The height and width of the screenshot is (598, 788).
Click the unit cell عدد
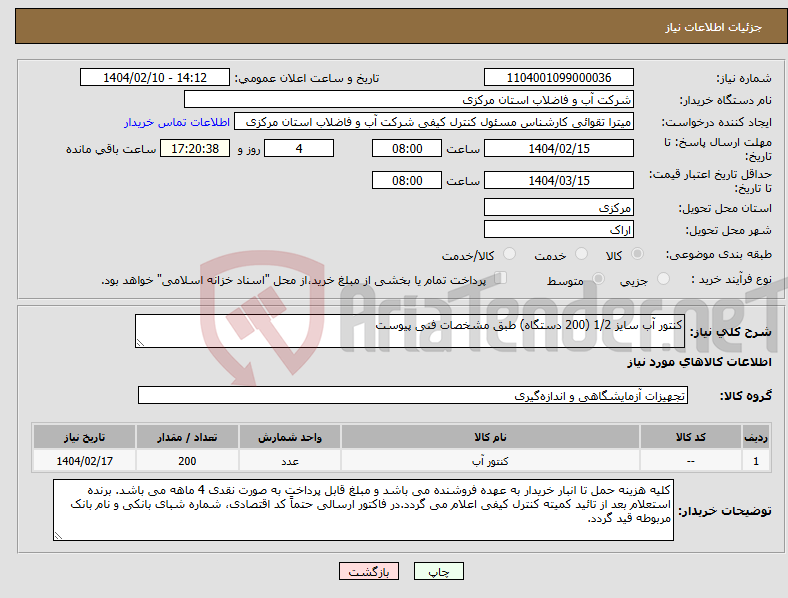290,461
